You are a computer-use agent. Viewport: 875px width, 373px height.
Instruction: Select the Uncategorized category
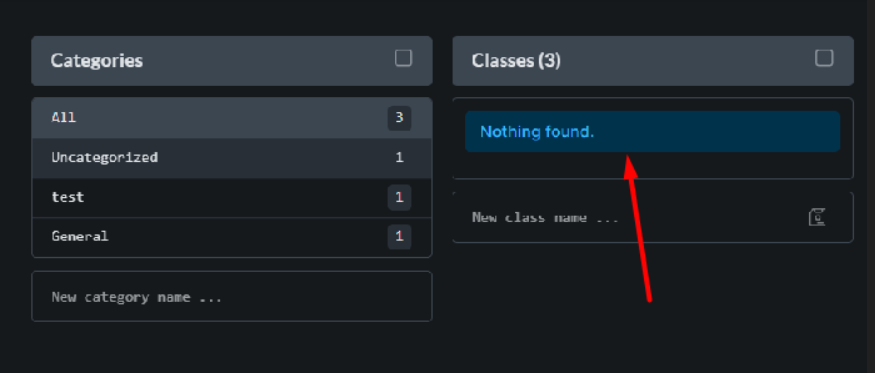[232, 157]
